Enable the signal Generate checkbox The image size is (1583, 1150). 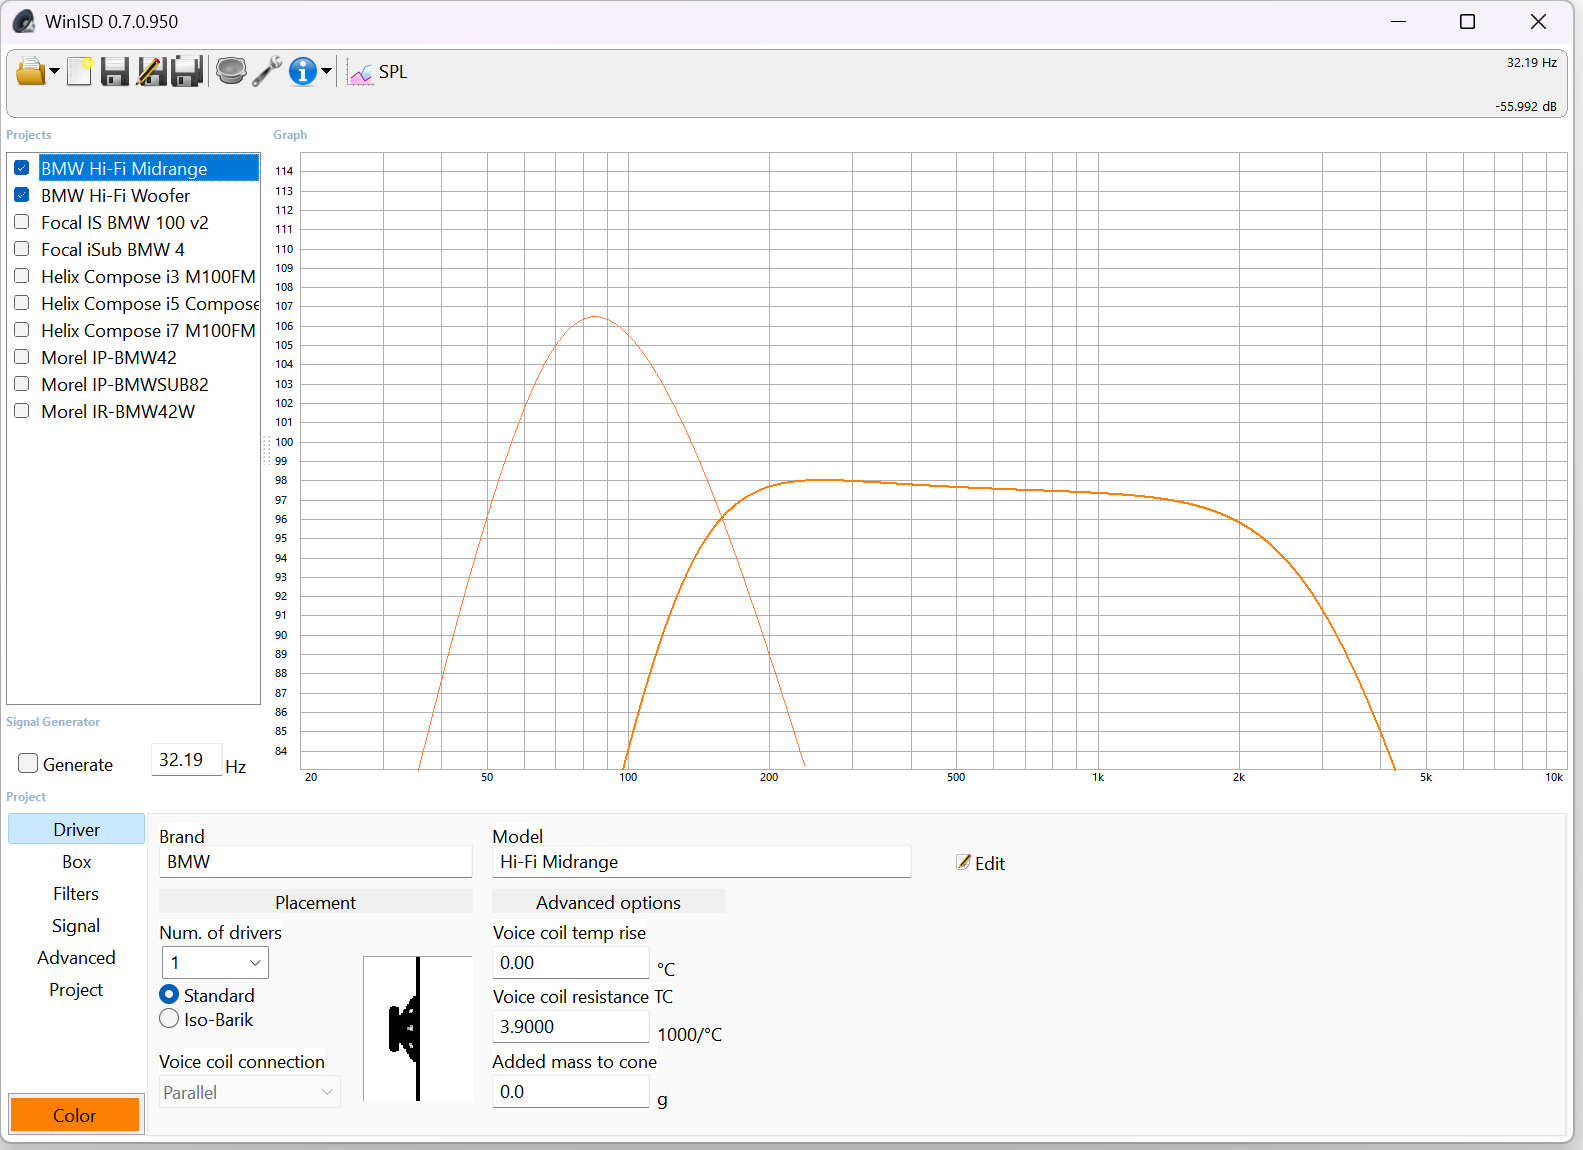(28, 764)
